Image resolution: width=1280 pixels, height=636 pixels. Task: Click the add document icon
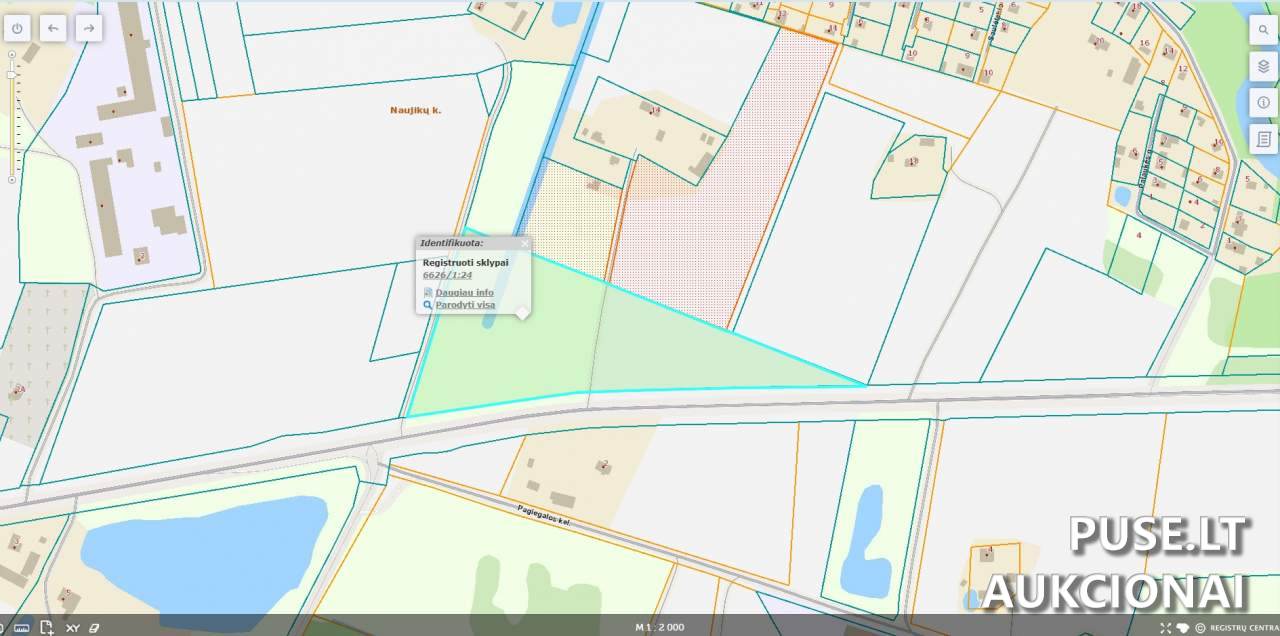point(47,628)
